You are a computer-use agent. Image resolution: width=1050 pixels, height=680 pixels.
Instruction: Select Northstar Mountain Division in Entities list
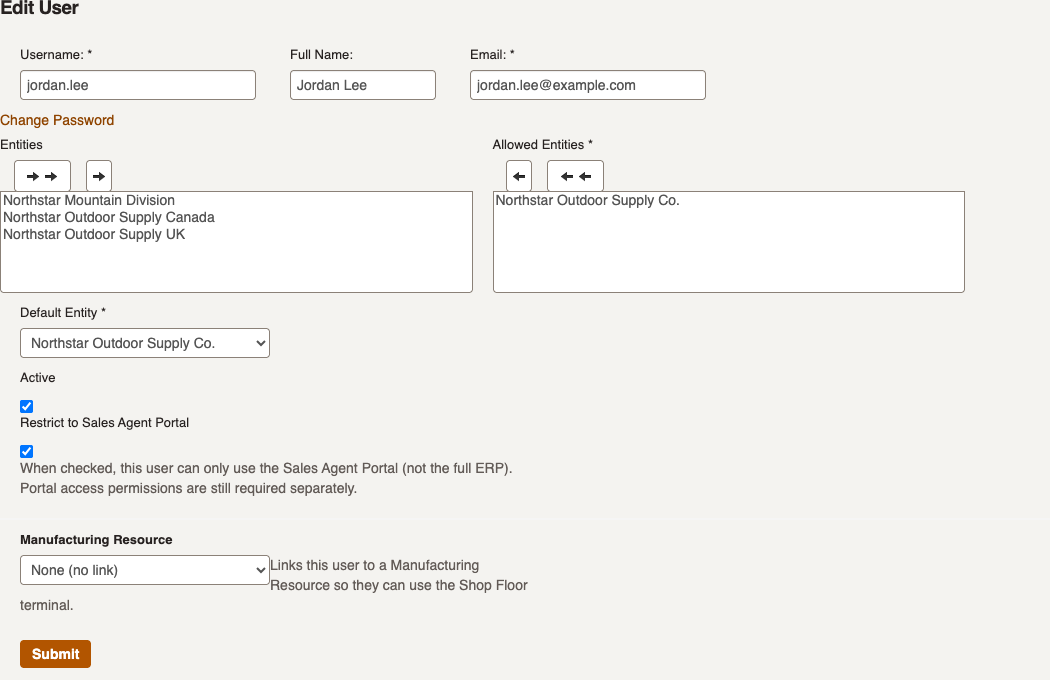point(236,200)
